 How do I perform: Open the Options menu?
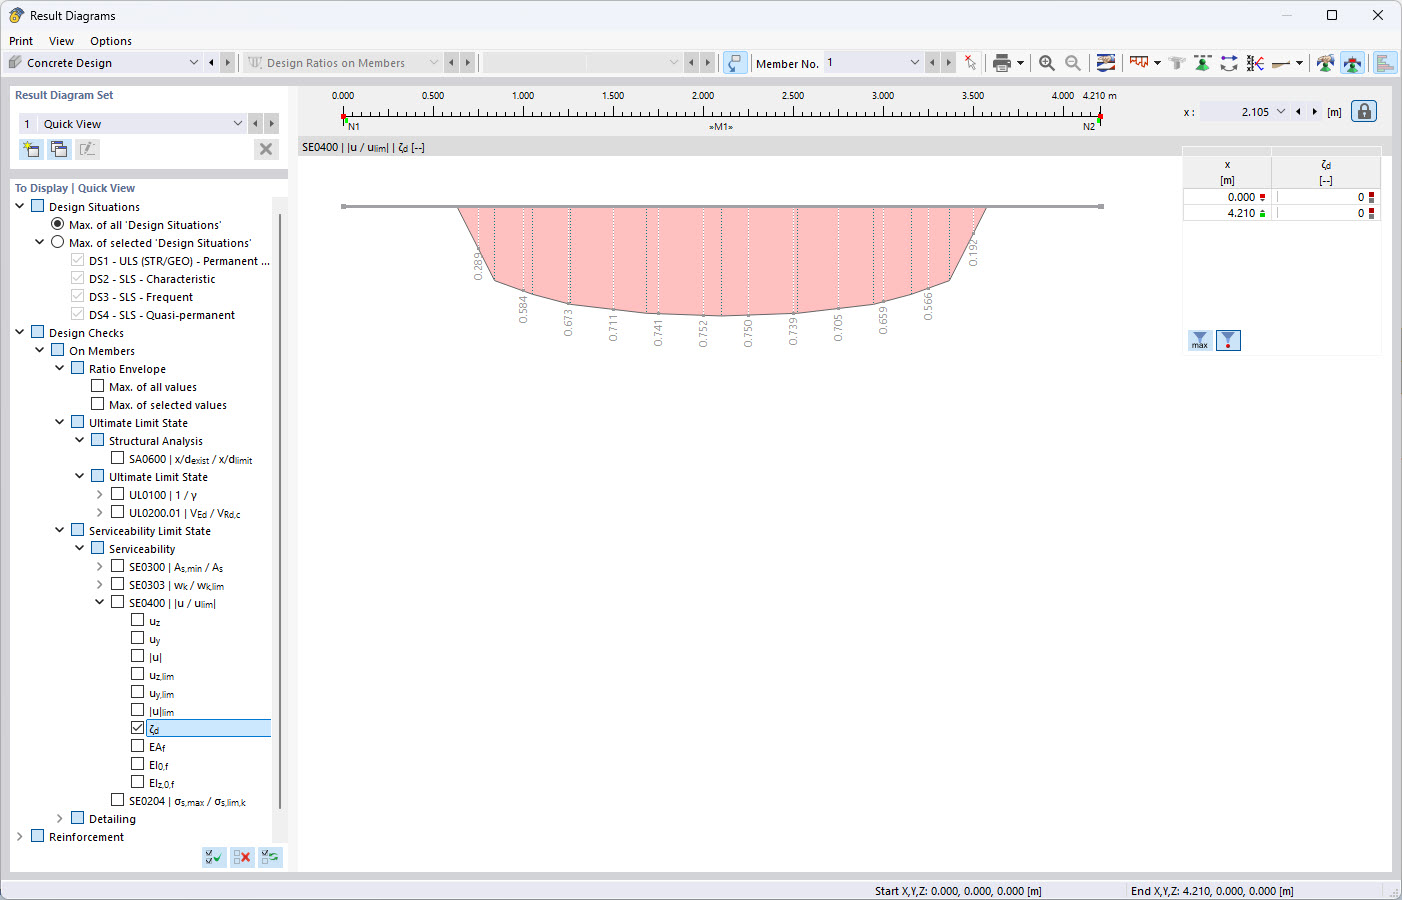(110, 41)
